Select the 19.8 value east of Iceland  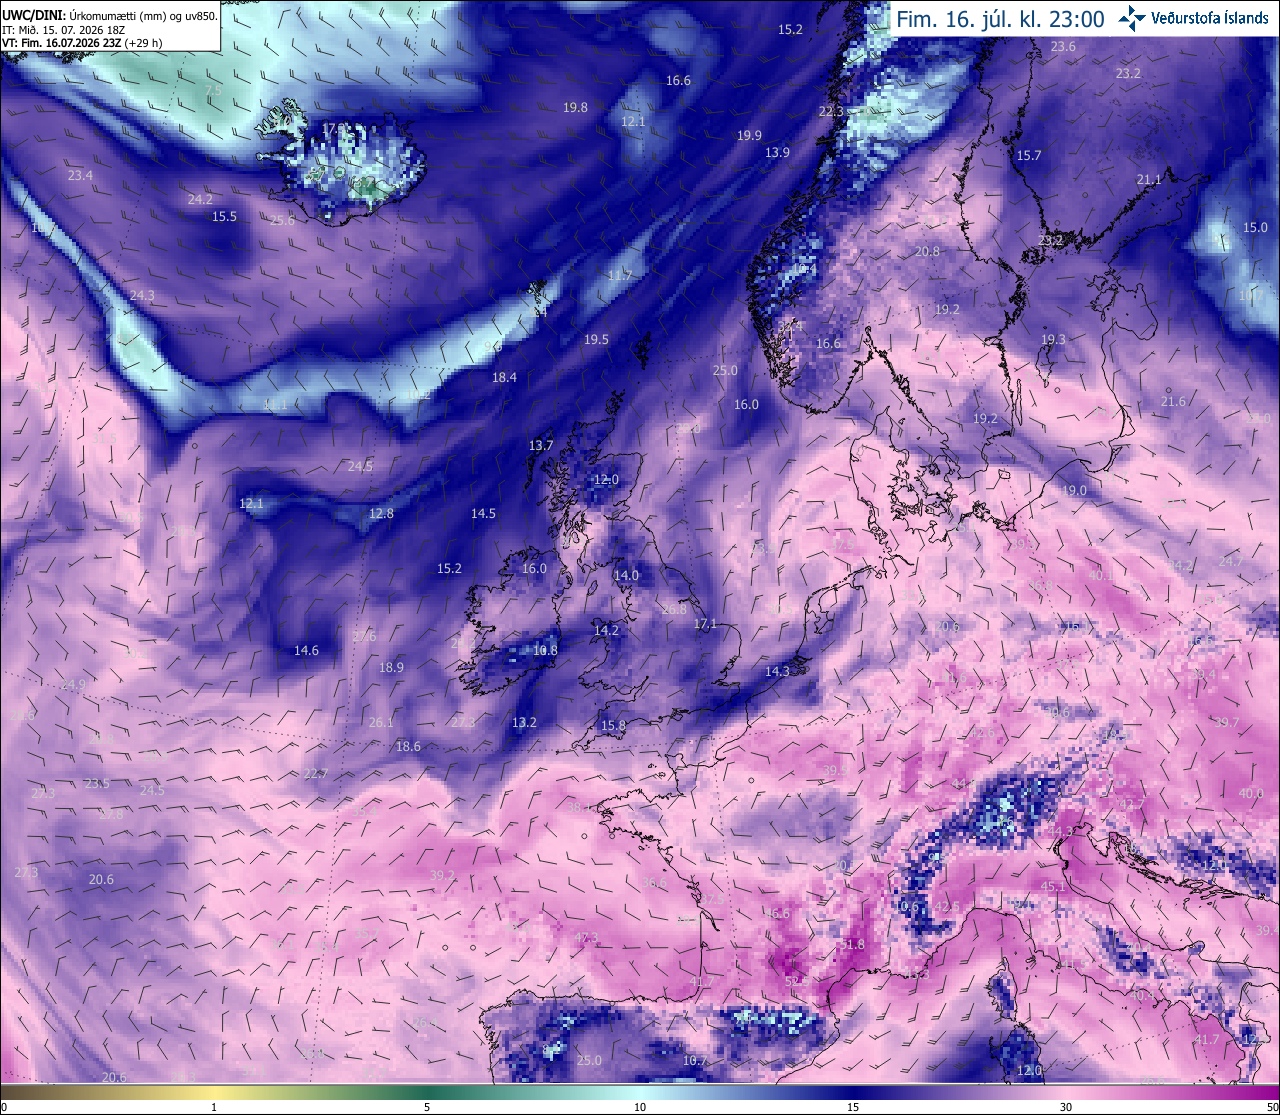pyautogui.click(x=575, y=107)
